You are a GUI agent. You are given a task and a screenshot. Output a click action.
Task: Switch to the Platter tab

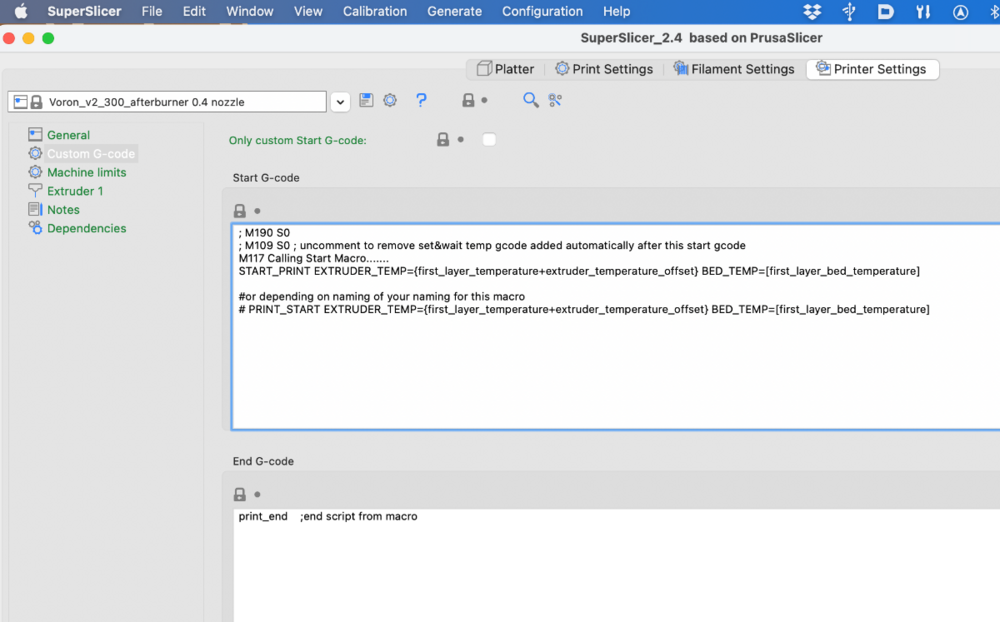click(506, 69)
